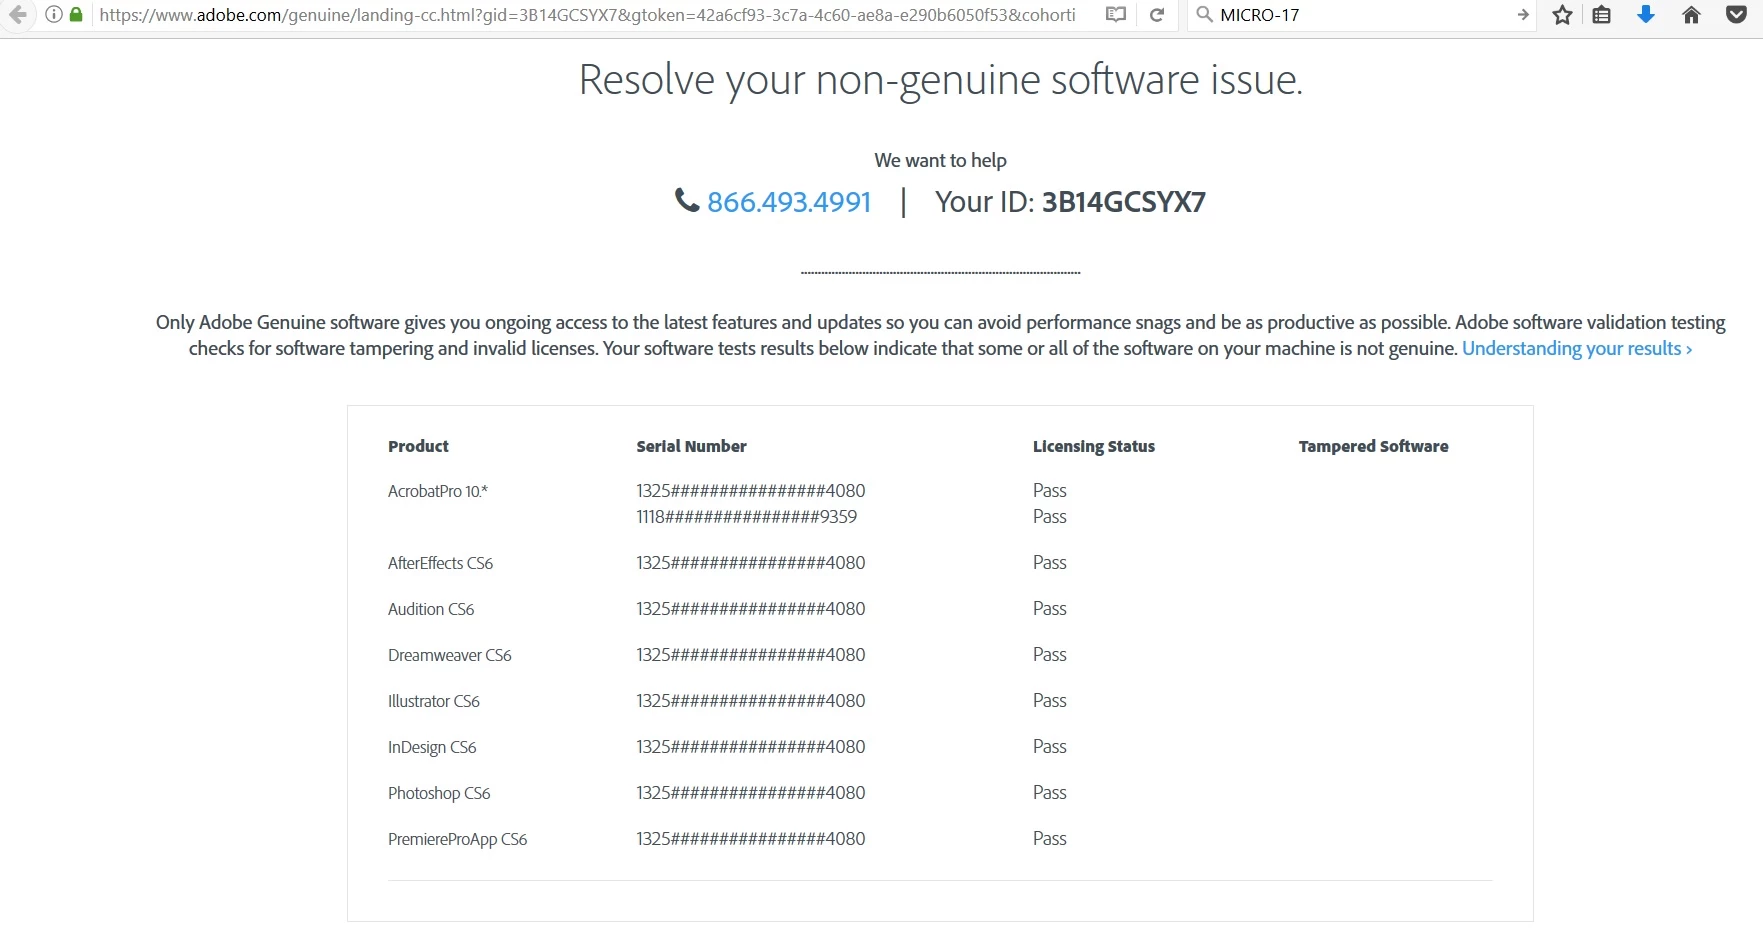
Task: Show downloads via the blue arrow
Action: [1646, 15]
